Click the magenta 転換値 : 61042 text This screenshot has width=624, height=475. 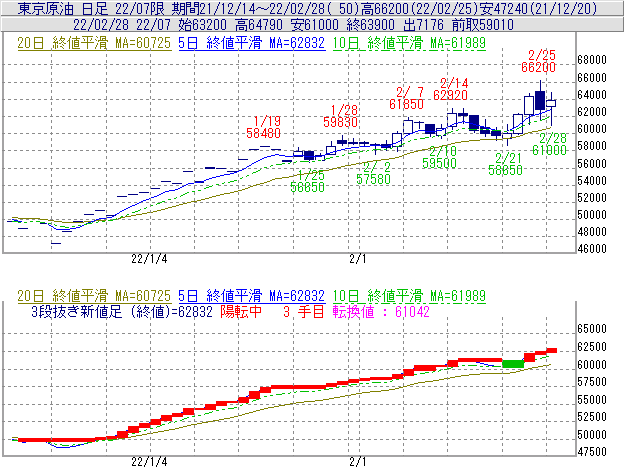pos(382,311)
